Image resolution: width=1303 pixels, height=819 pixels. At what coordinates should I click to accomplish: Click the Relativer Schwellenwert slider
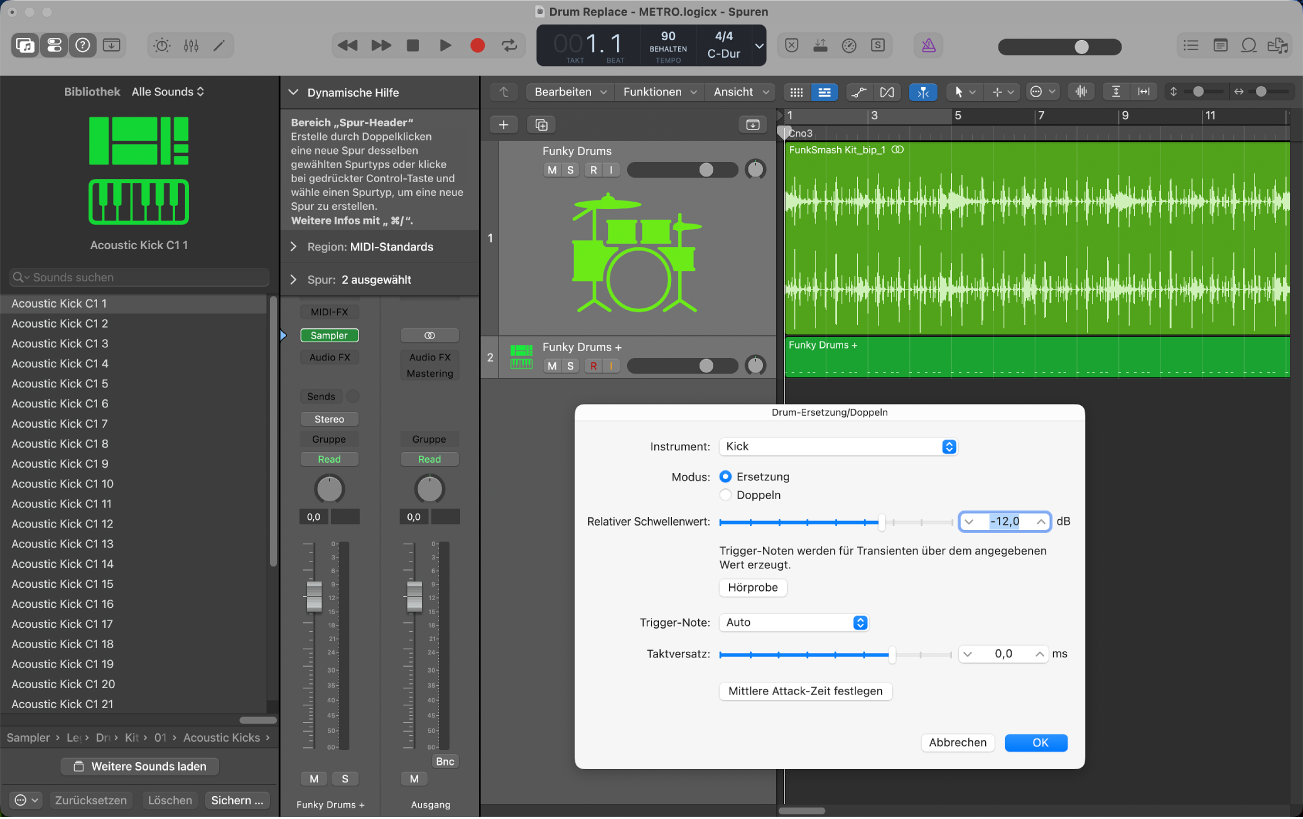[836, 522]
